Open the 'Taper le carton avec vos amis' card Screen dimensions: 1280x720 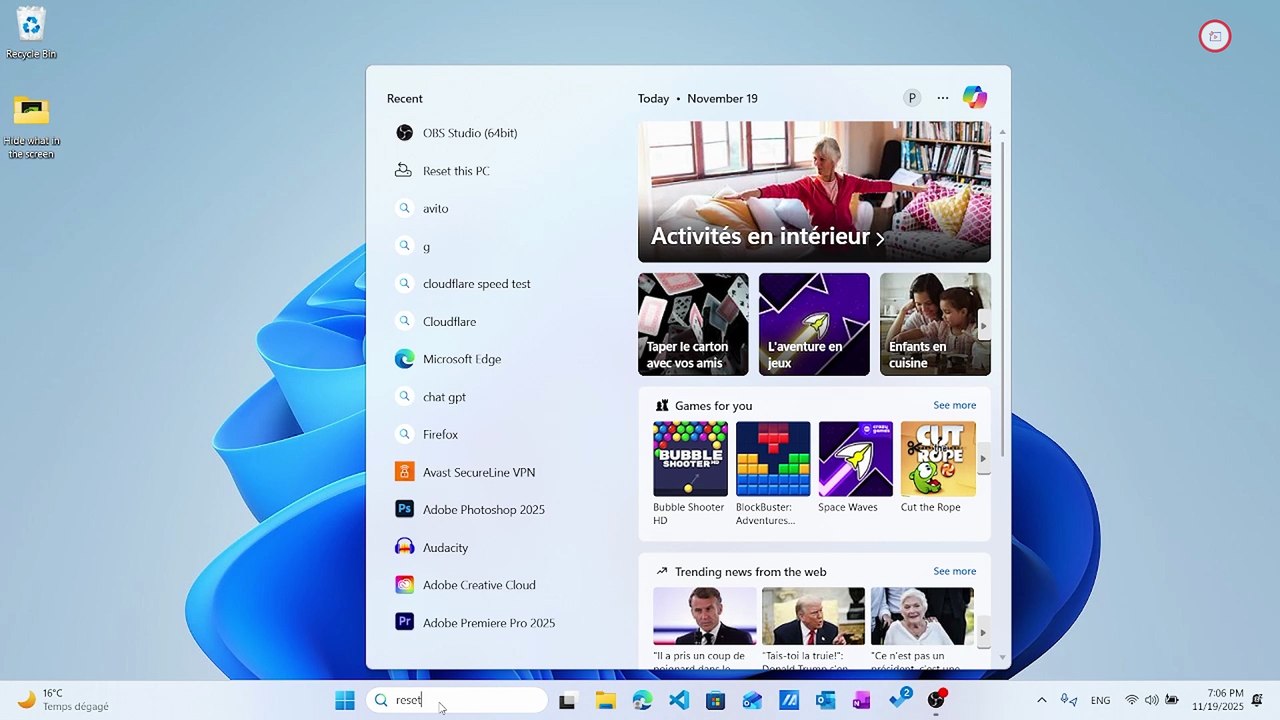[x=693, y=324]
